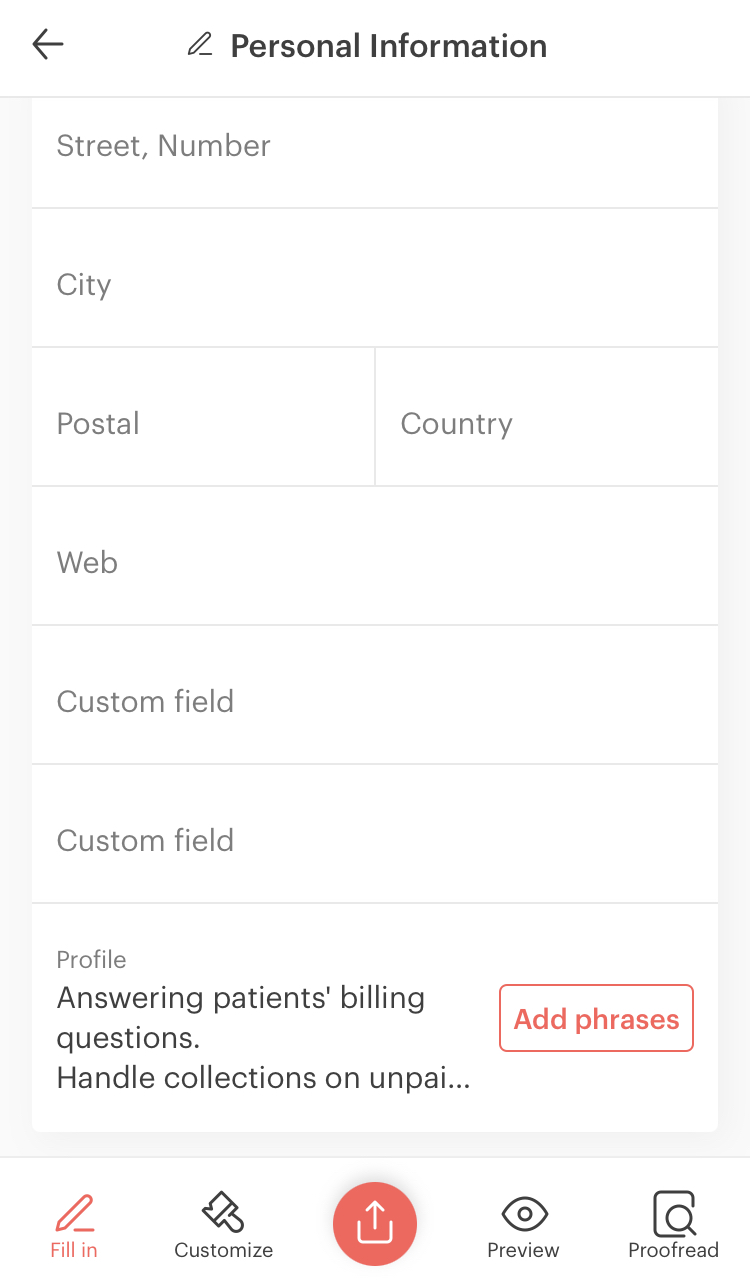
Task: Tap the Postal code field
Action: tap(203, 424)
